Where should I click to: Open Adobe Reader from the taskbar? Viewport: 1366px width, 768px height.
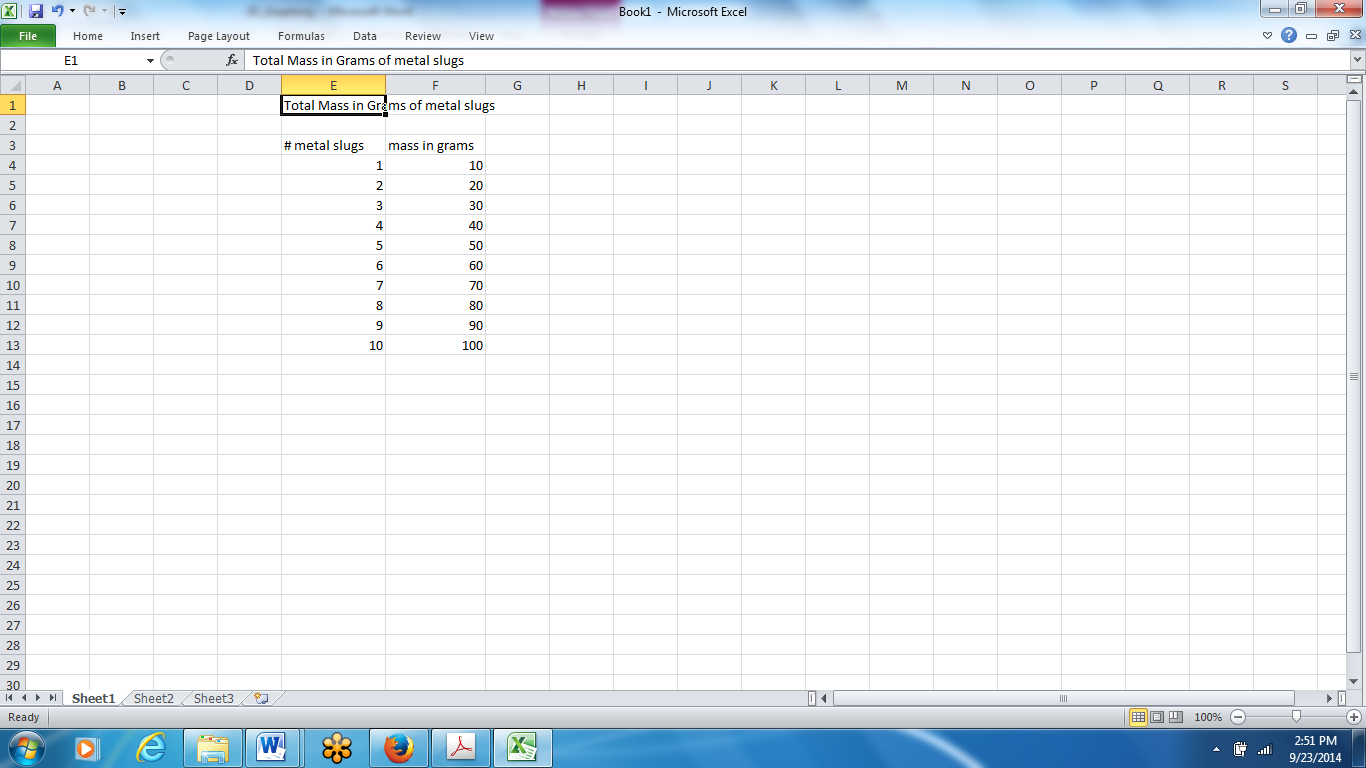[x=461, y=747]
